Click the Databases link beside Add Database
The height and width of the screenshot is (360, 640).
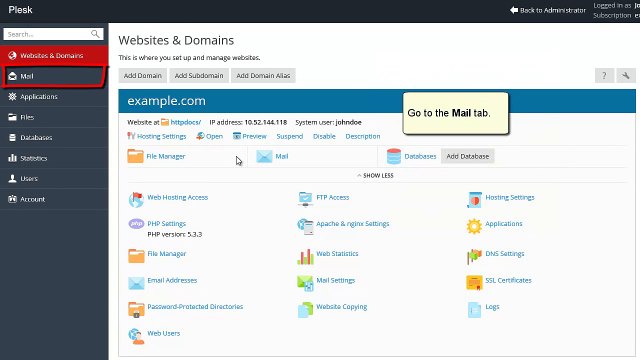tap(420, 156)
